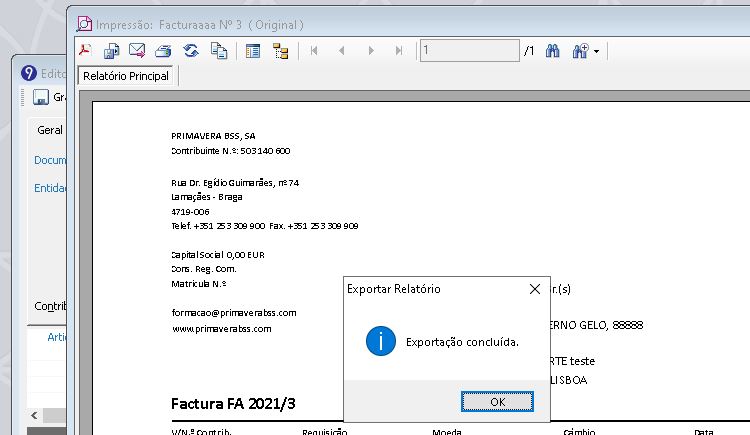Send the report by email
Image resolution: width=750 pixels, height=435 pixels.
[137, 50]
